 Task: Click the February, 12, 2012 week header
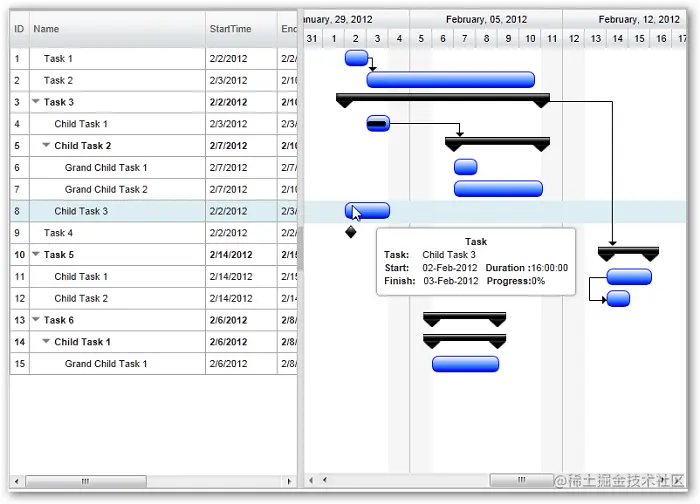click(625, 20)
